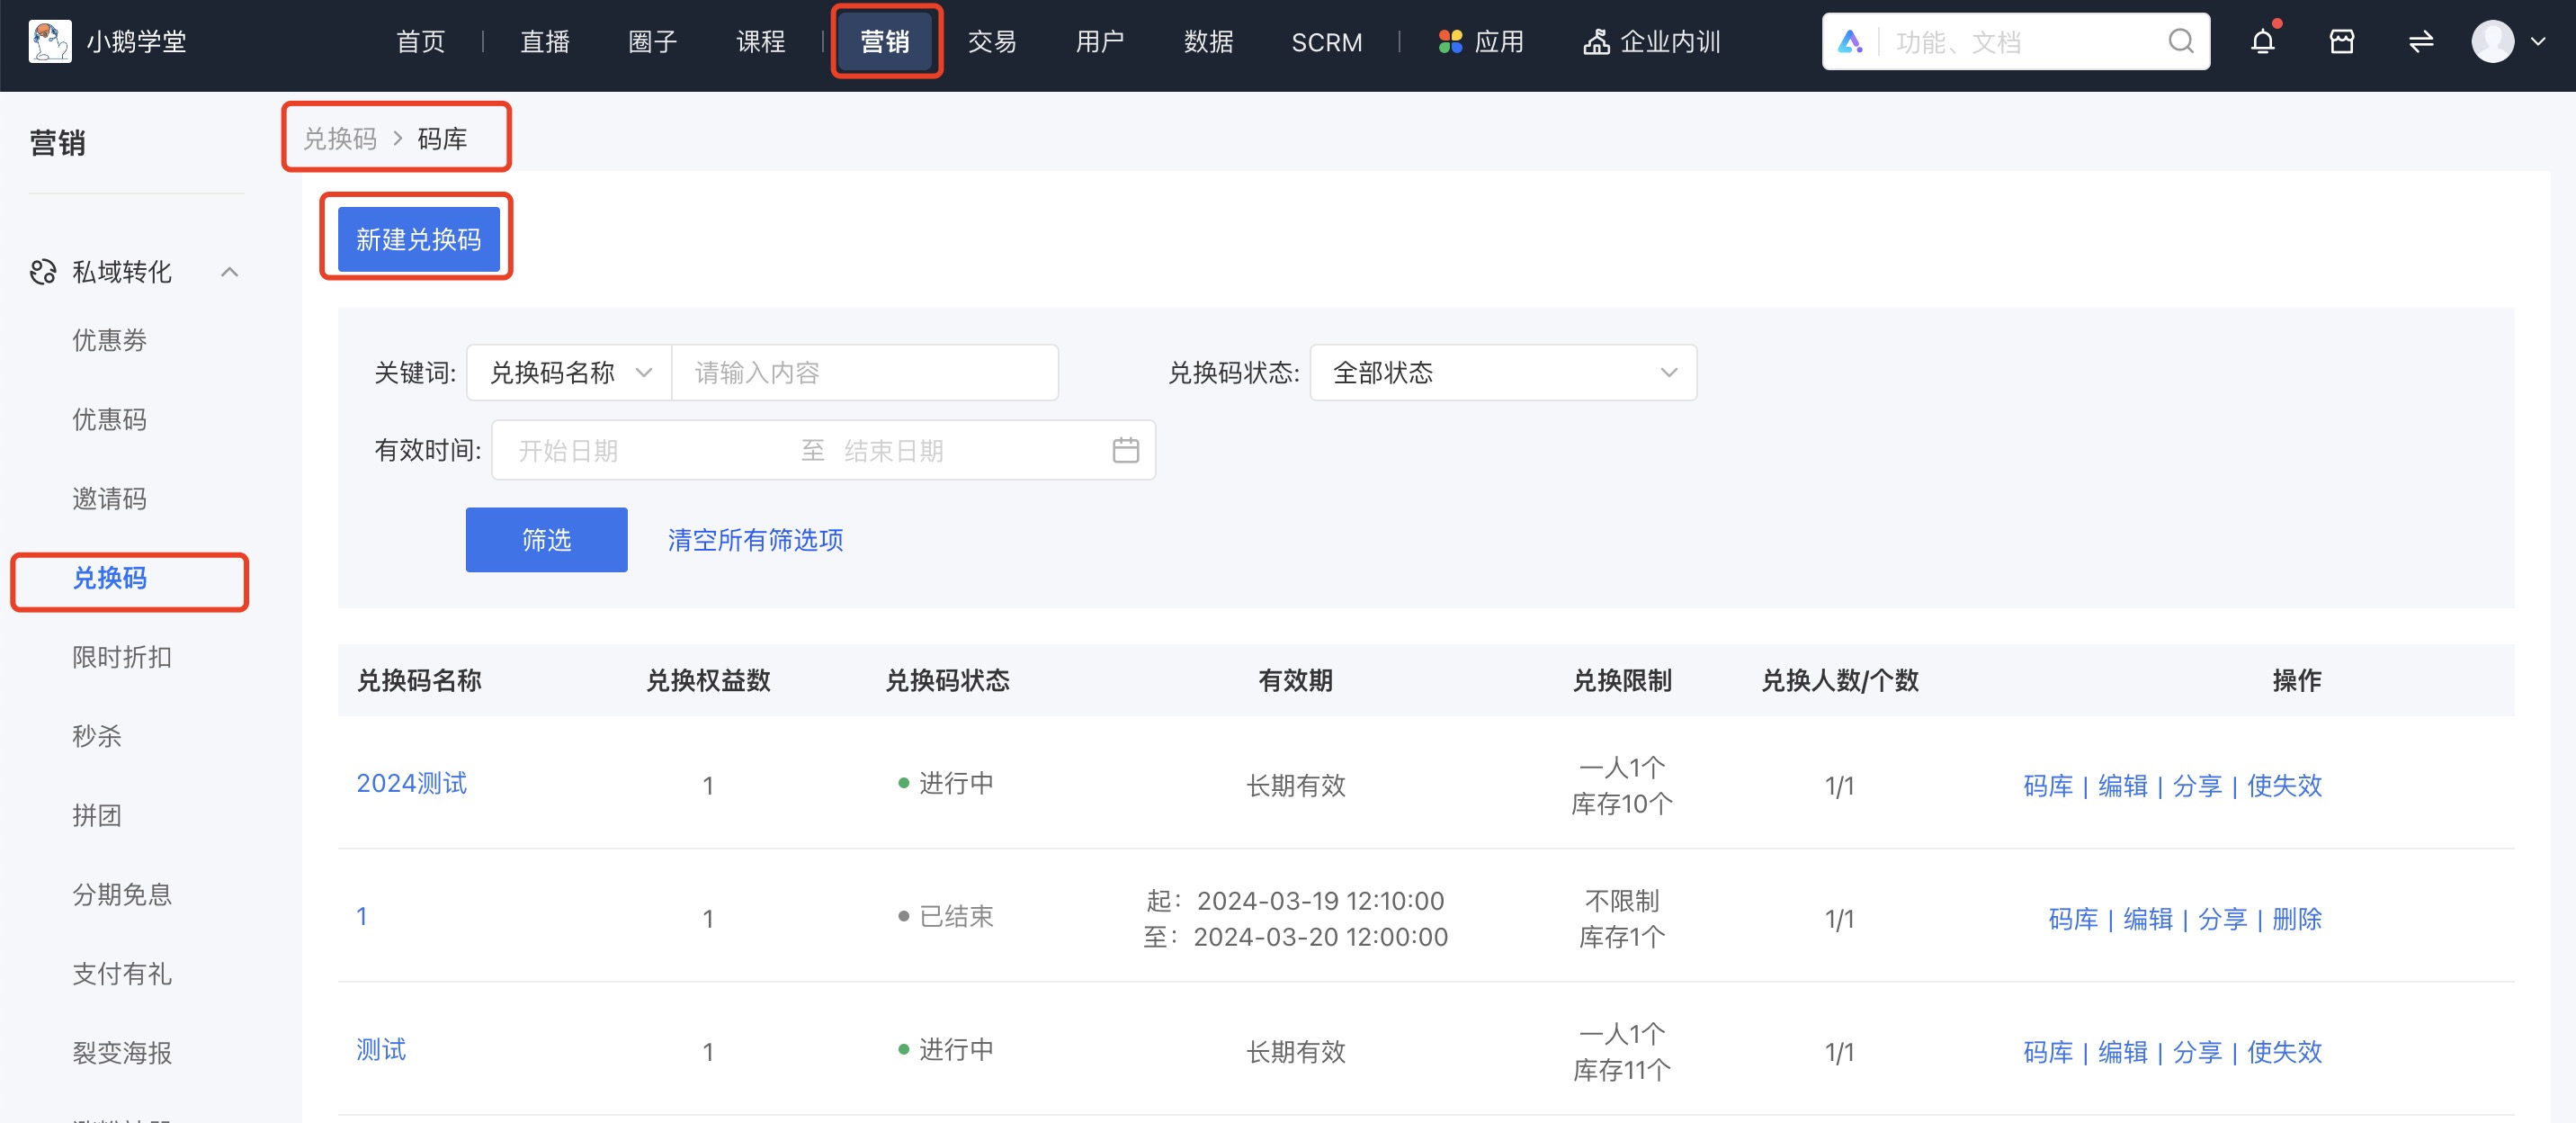Click the switch-account transfer arrows icon

pyautogui.click(x=2421, y=41)
